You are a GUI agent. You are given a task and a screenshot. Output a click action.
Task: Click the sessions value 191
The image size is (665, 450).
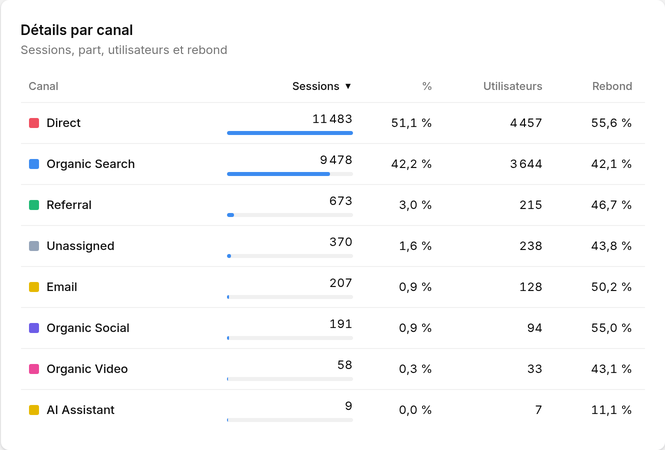coord(341,324)
